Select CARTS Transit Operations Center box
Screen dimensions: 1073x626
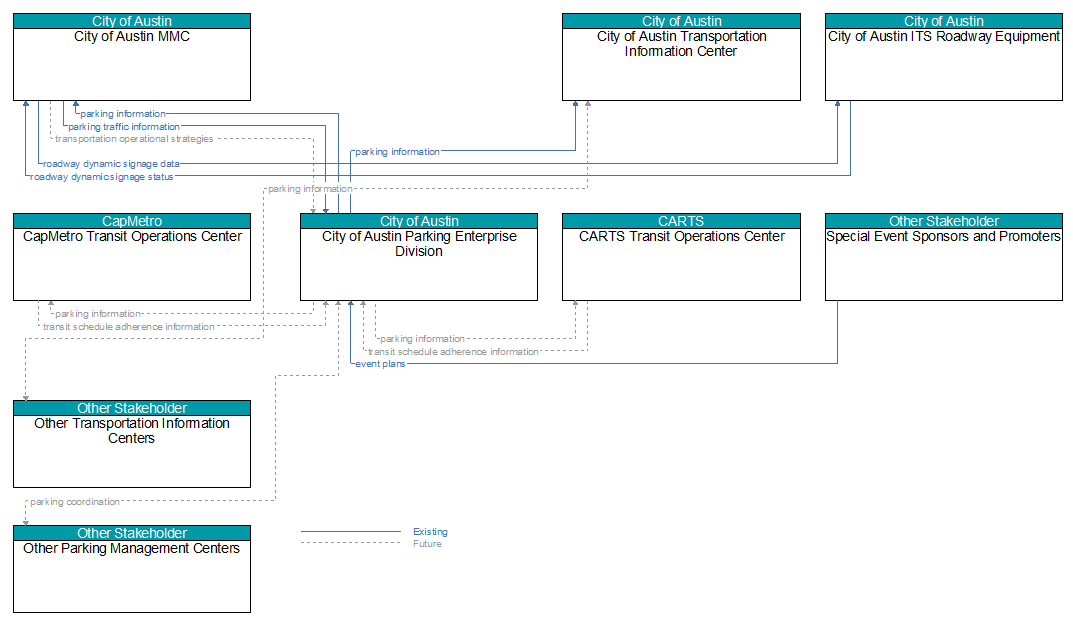[x=681, y=257]
